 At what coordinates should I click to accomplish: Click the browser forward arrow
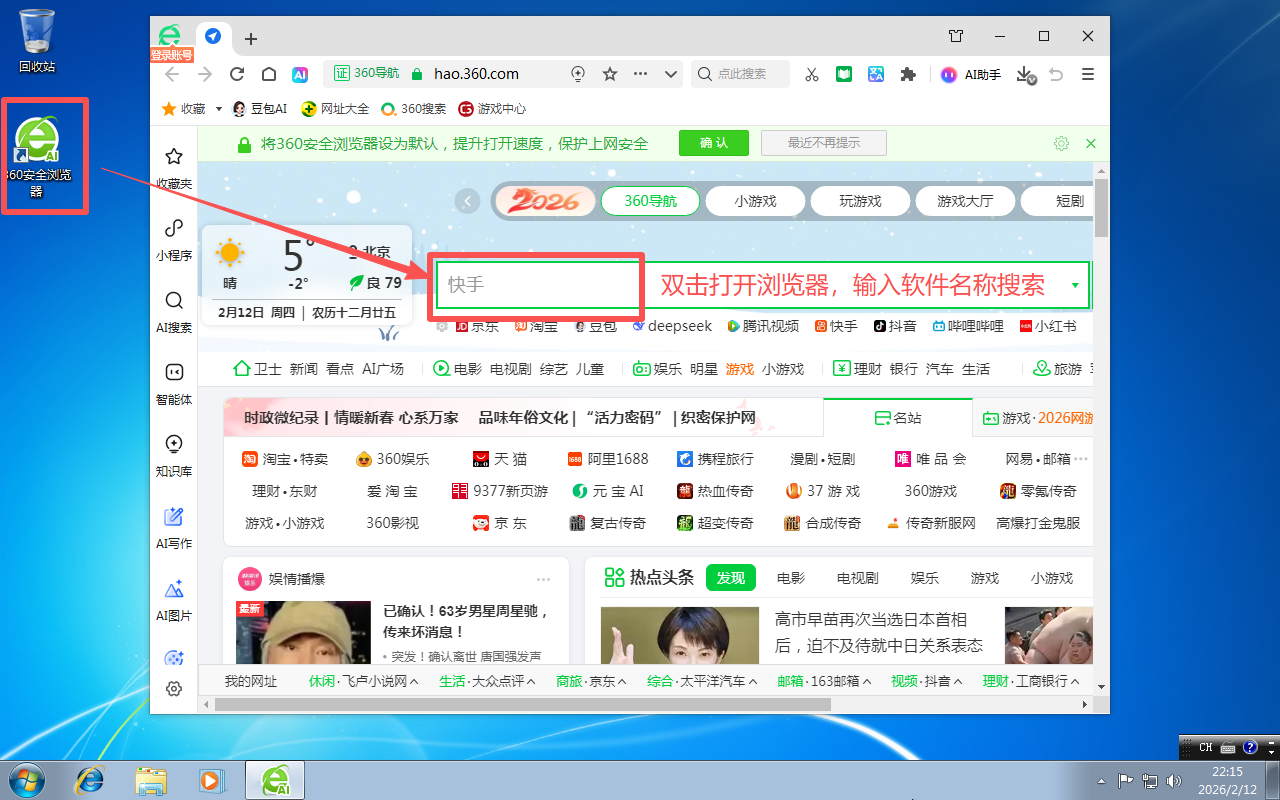click(205, 74)
